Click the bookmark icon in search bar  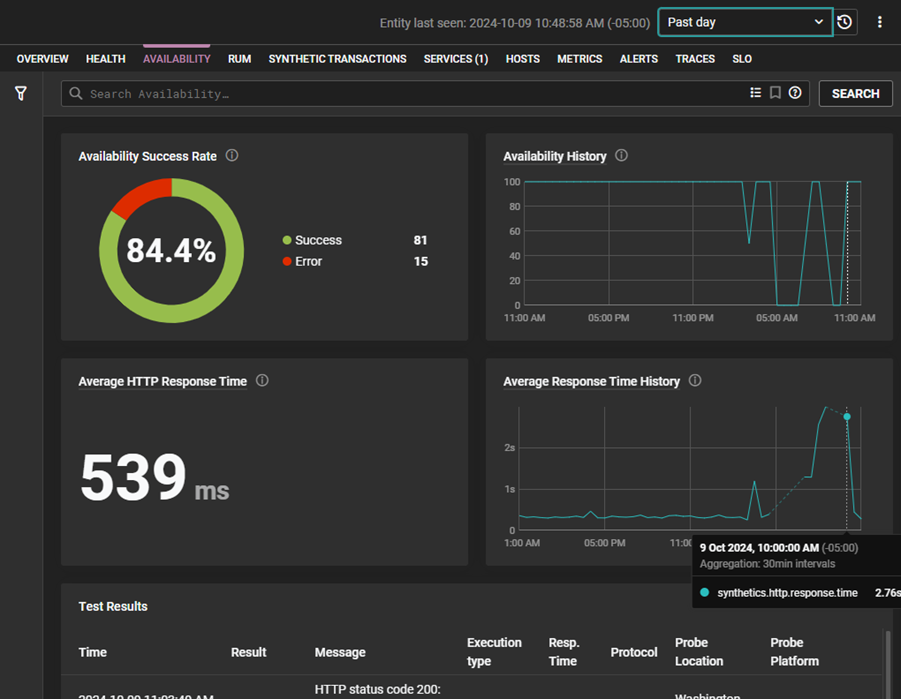[775, 93]
